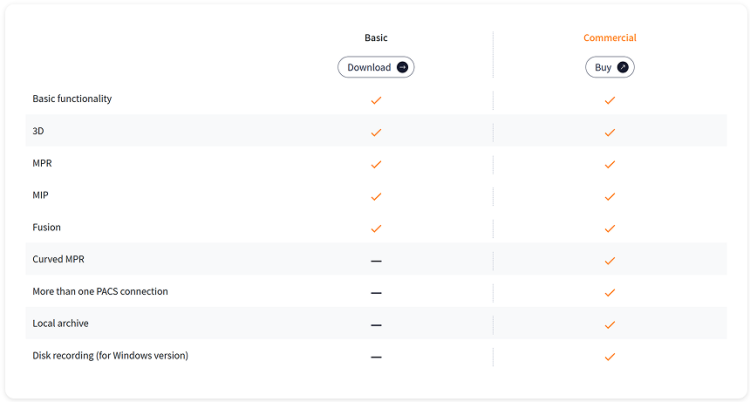
Task: Click Commercial checkmark for More than one PACS connection
Action: click(x=610, y=293)
